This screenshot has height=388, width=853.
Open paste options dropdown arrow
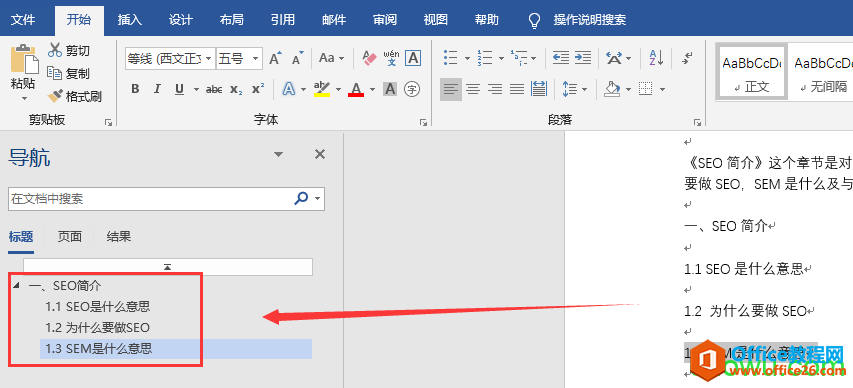[24, 99]
